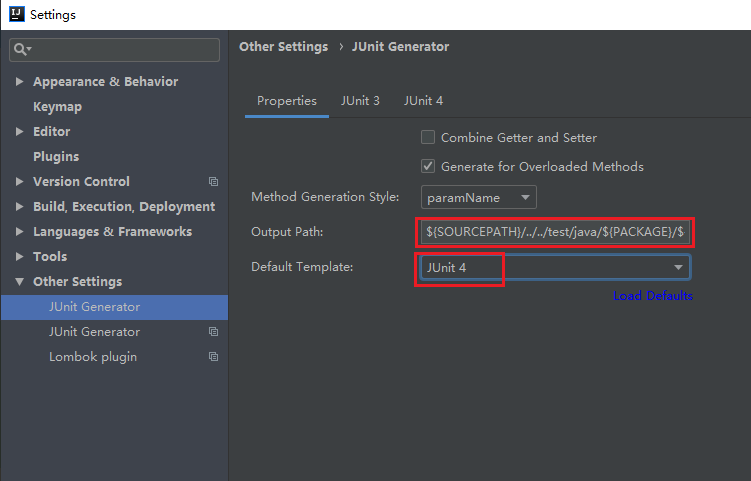Viewport: 751px width, 481px height.
Task: Click project-level icon beside second JUnit Generator
Action: point(213,332)
